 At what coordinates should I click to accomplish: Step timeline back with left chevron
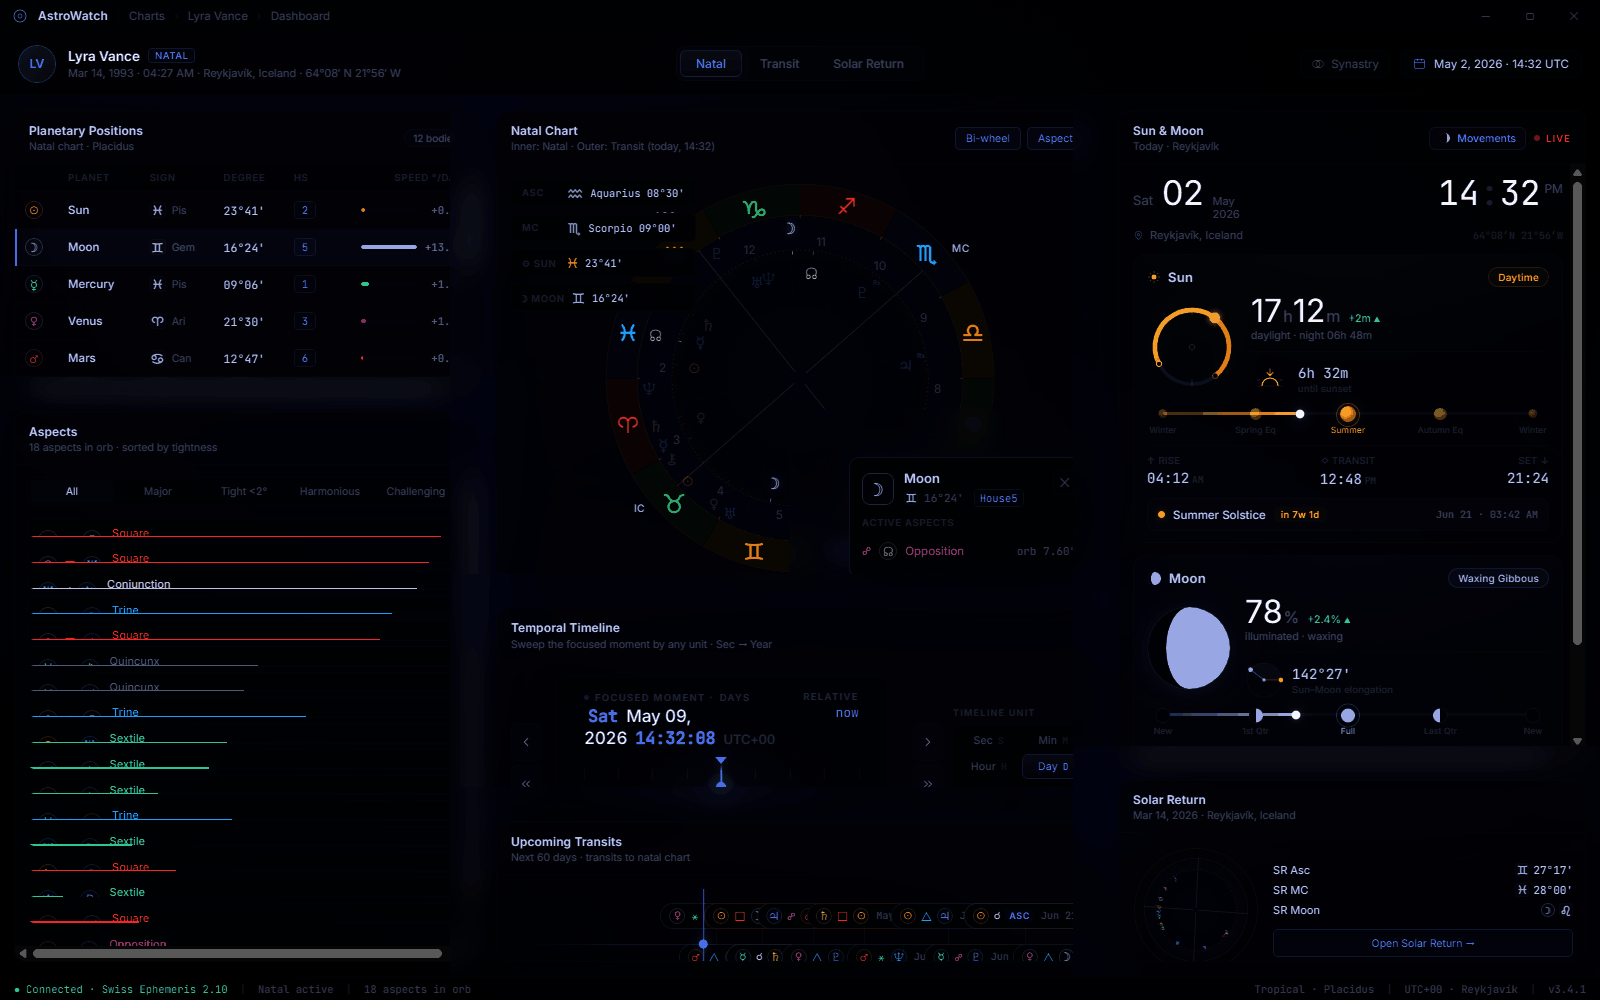pos(526,742)
